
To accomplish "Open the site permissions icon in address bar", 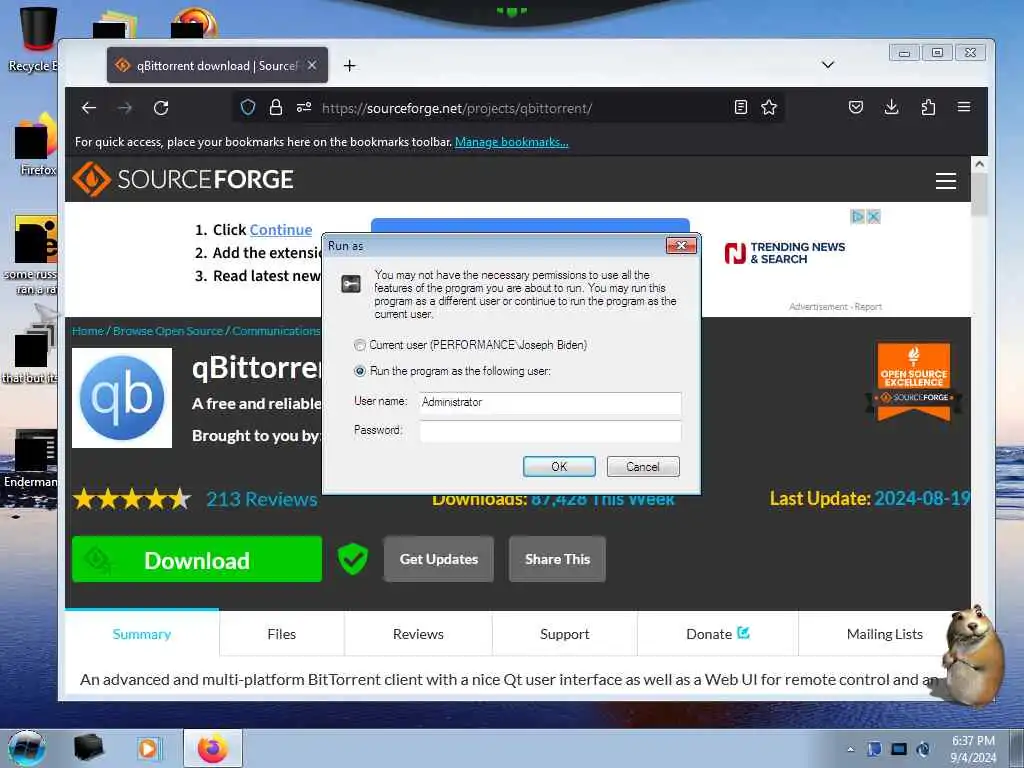I will click(304, 108).
